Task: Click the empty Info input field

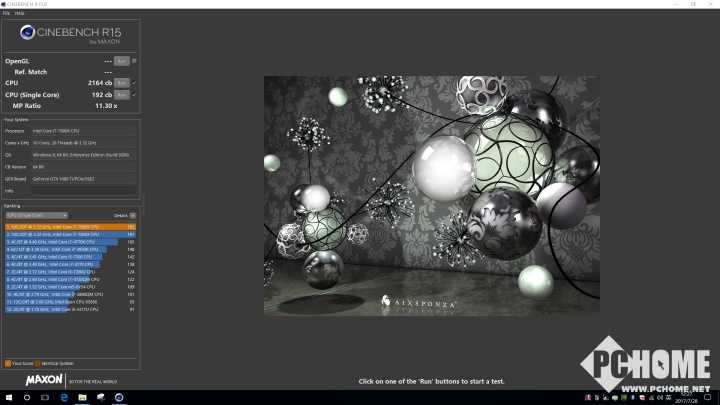Action: pos(84,191)
